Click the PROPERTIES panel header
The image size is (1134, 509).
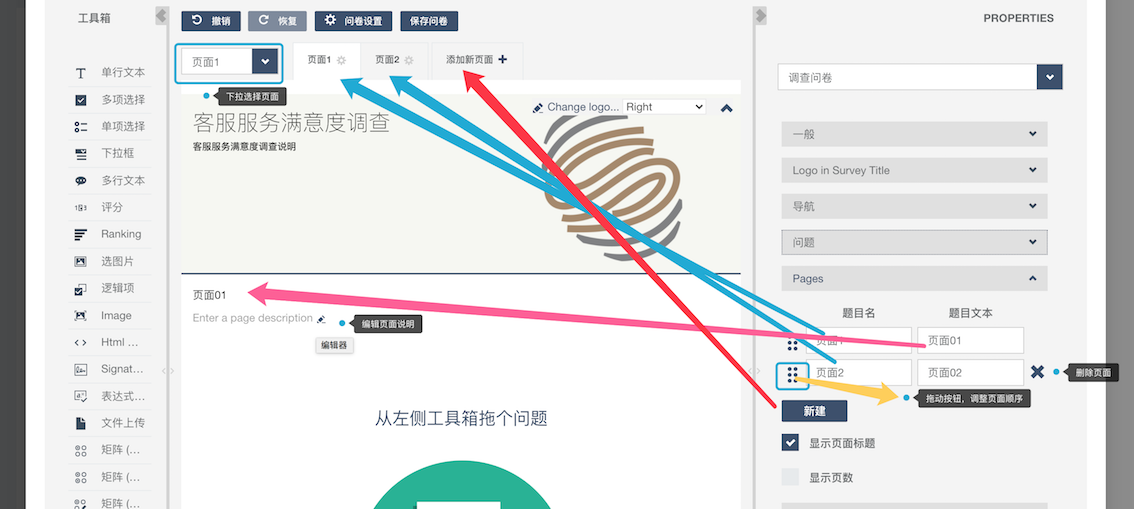(x=1018, y=19)
